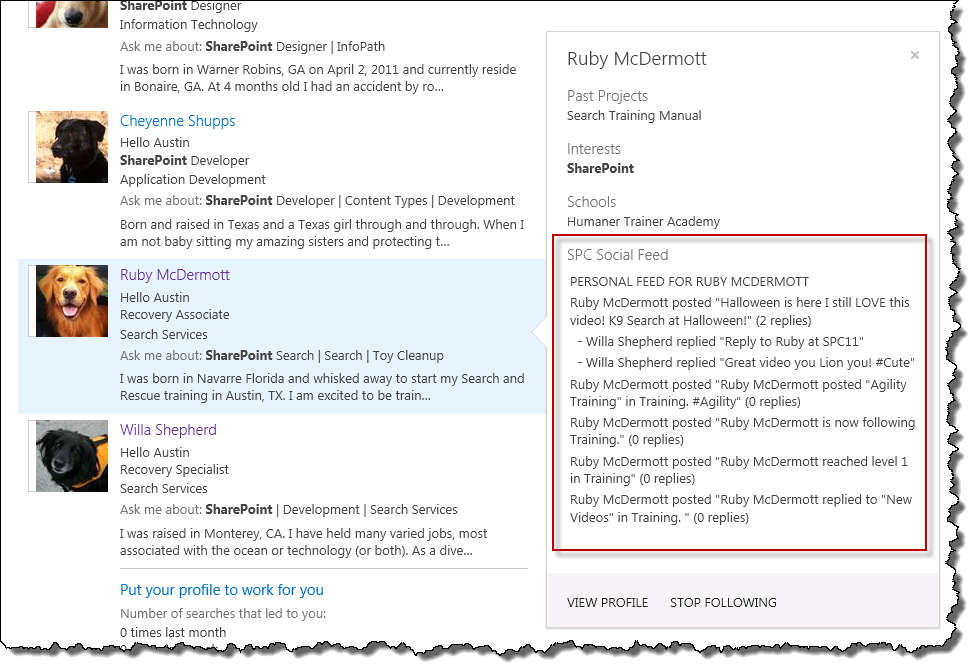Image resolution: width=978 pixels, height=671 pixels.
Task: Click 'I was born in Navarre Florida' description
Action: [322, 387]
